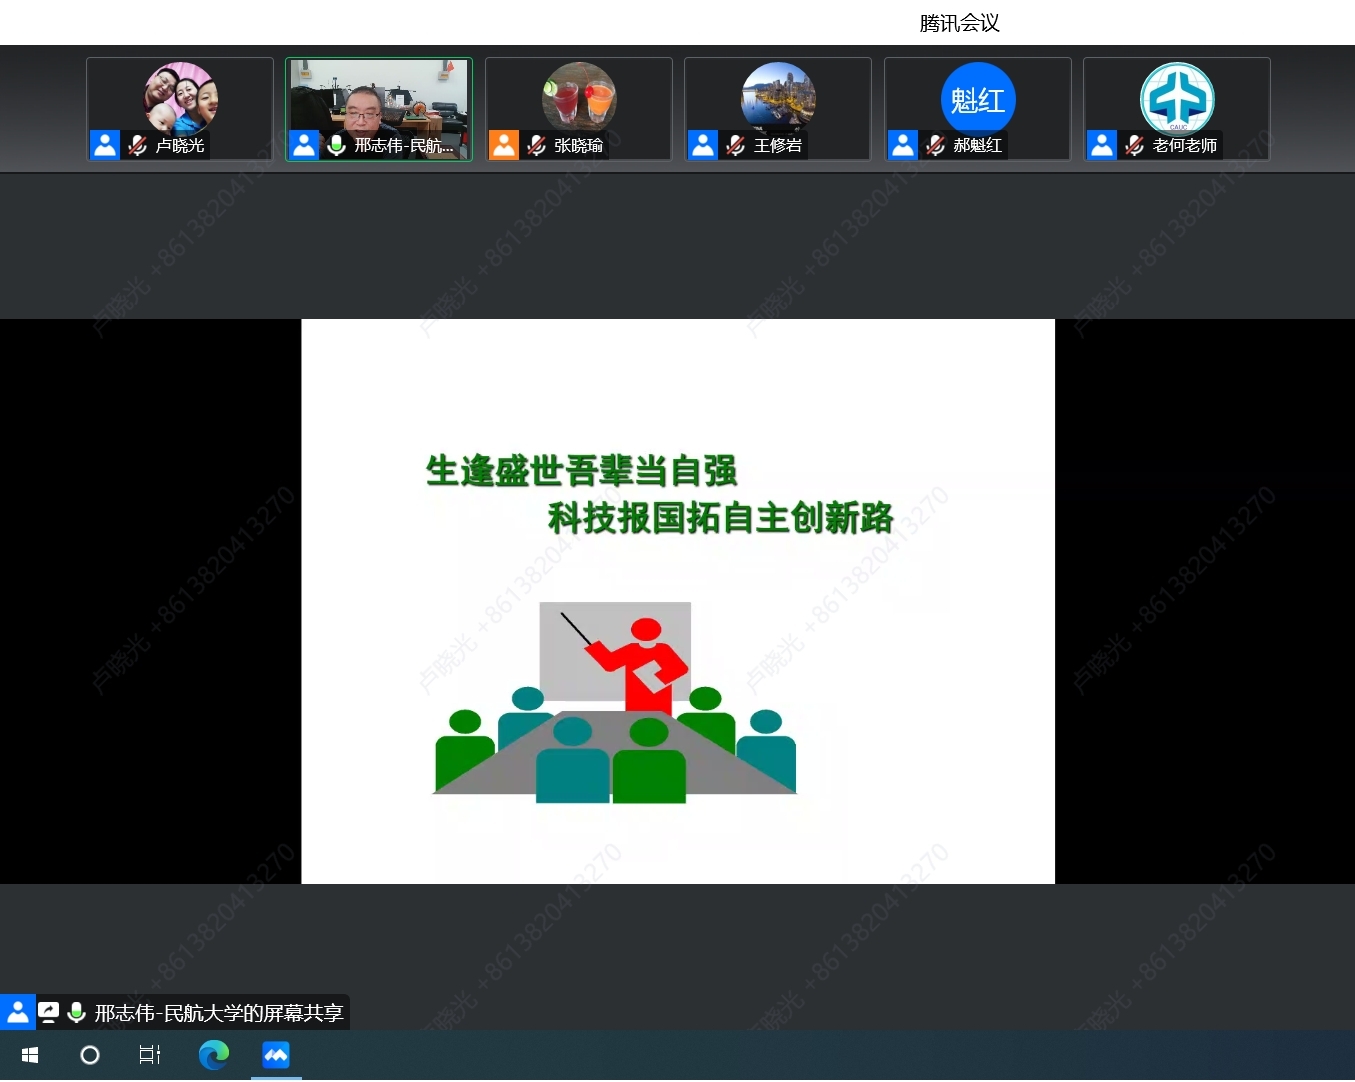The width and height of the screenshot is (1355, 1082).
Task: Click the blue user icon beside 卢晓光
Action: [x=105, y=146]
